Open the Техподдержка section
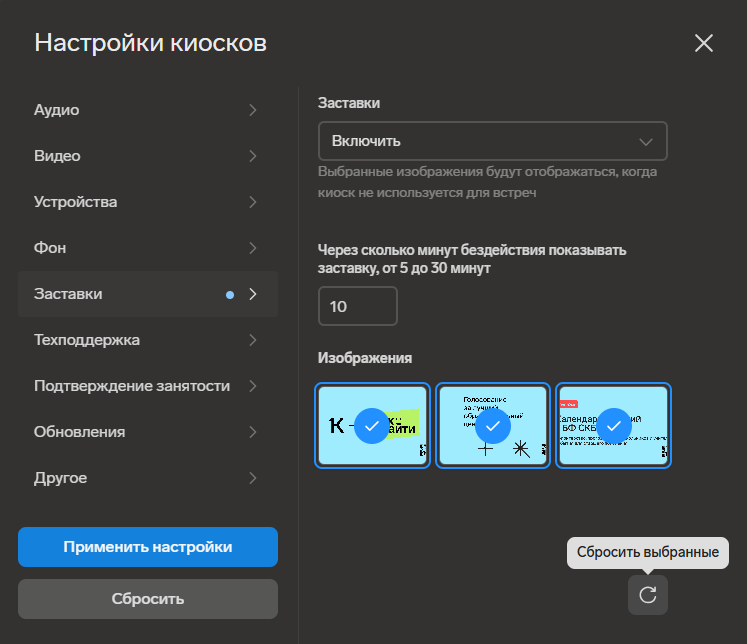This screenshot has width=747, height=644. (87, 340)
